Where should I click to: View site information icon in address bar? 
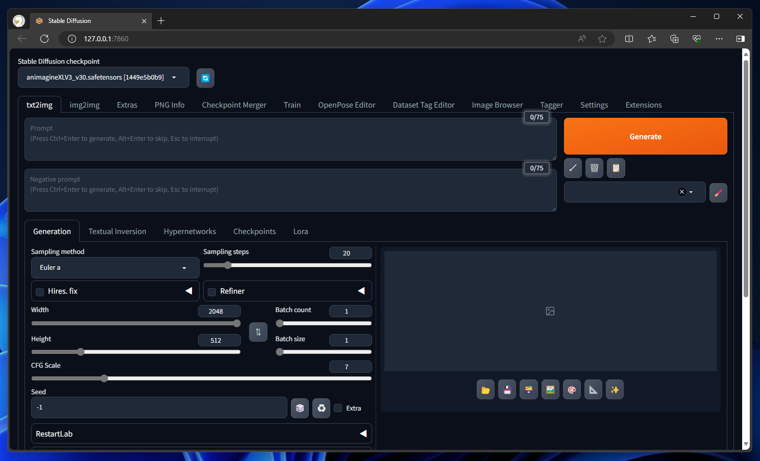[x=72, y=39]
